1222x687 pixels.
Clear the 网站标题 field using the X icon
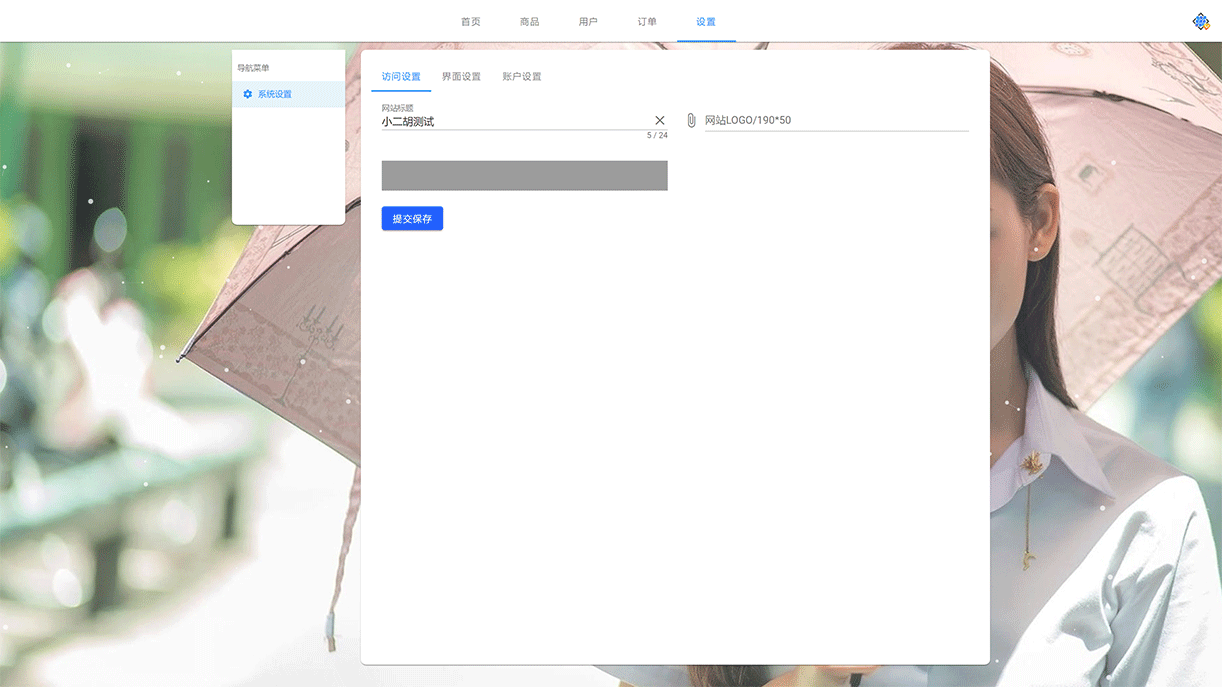click(659, 120)
